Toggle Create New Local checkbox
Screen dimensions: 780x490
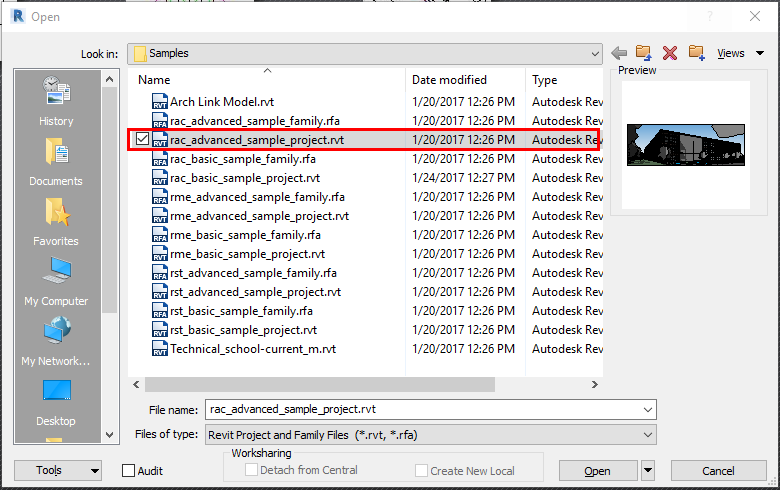[x=421, y=470]
